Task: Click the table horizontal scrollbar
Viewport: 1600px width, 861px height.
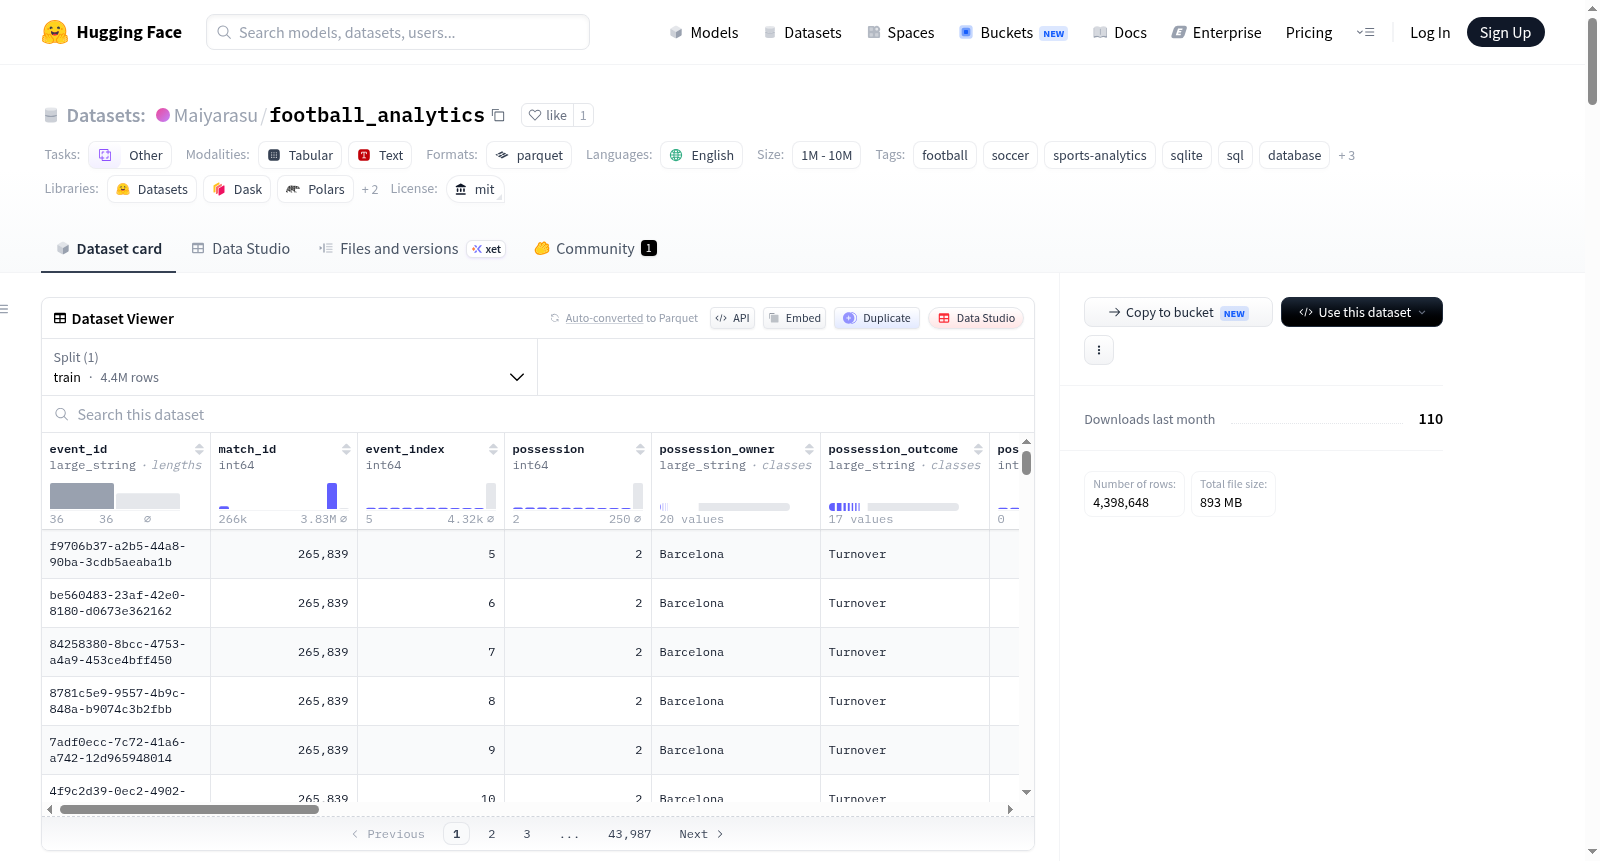Action: (189, 809)
